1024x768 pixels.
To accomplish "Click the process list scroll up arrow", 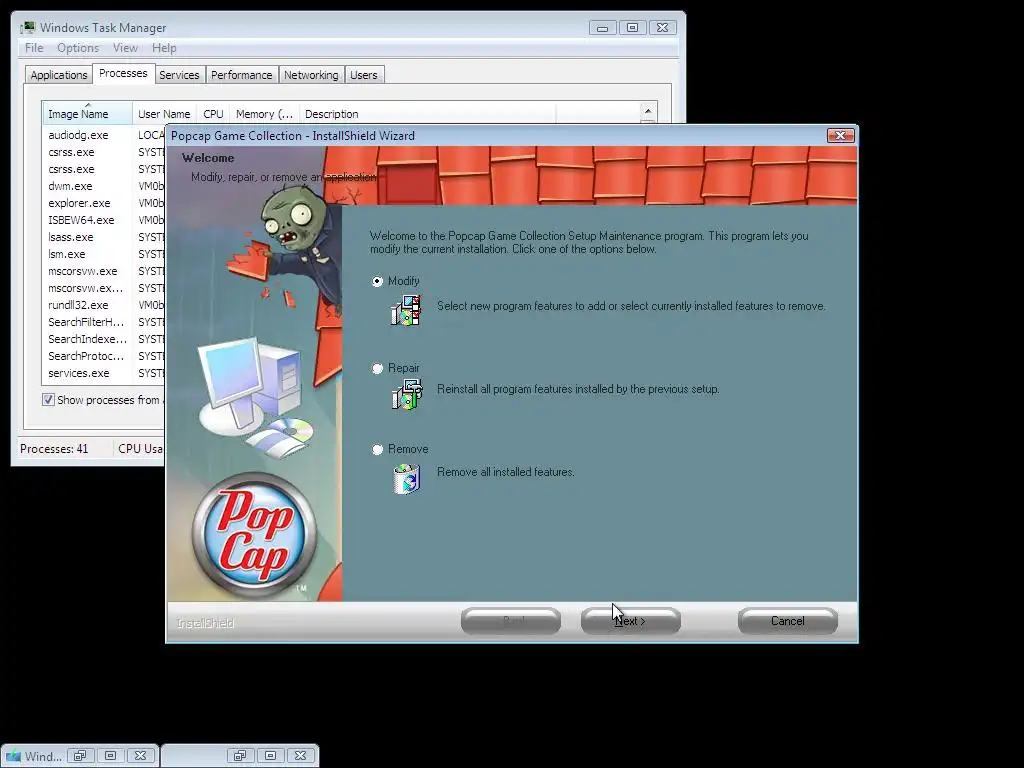I will coord(648,111).
